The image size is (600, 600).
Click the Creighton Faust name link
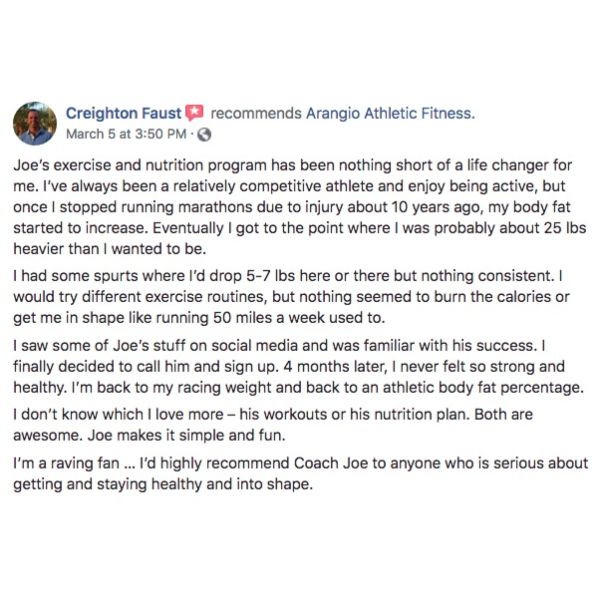tap(123, 113)
